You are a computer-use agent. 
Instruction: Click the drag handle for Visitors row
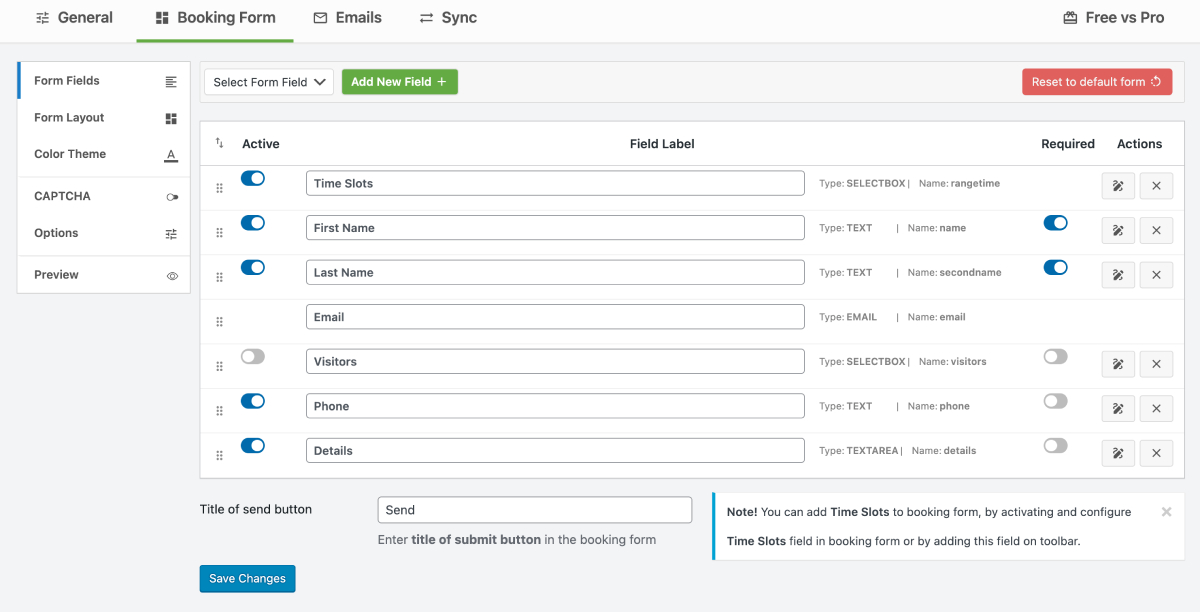220,367
